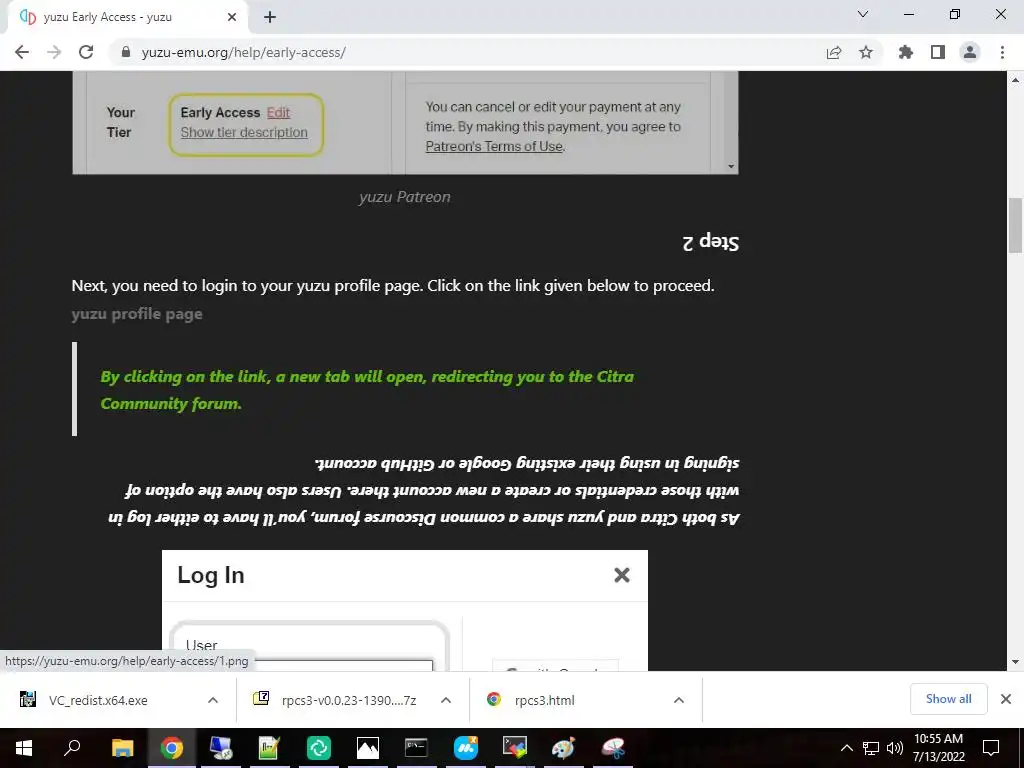Screen dimensions: 1024x768
Task: Open Patreon's Terms of Use link
Action: (494, 146)
